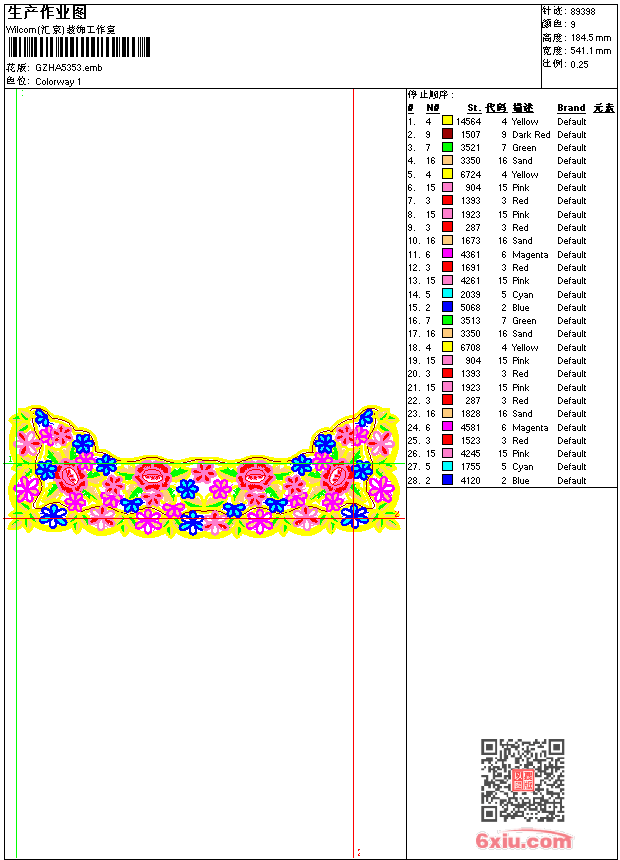Click stitch count 1691 in row 12

click(x=471, y=268)
